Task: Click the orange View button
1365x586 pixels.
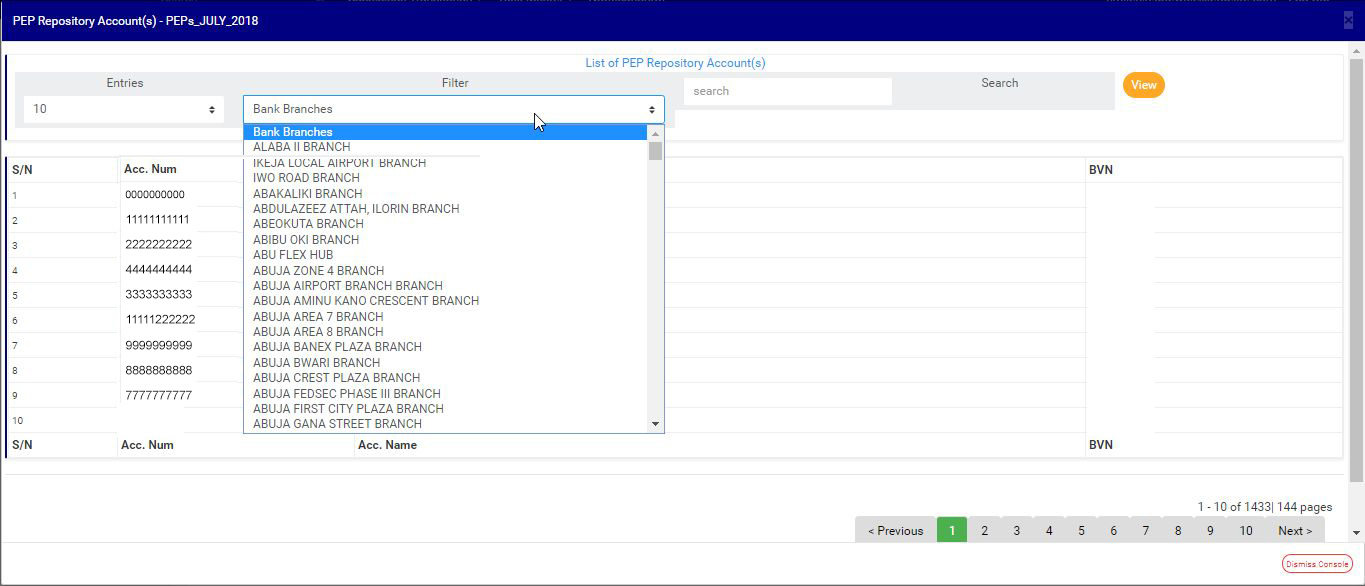Action: click(x=1143, y=85)
